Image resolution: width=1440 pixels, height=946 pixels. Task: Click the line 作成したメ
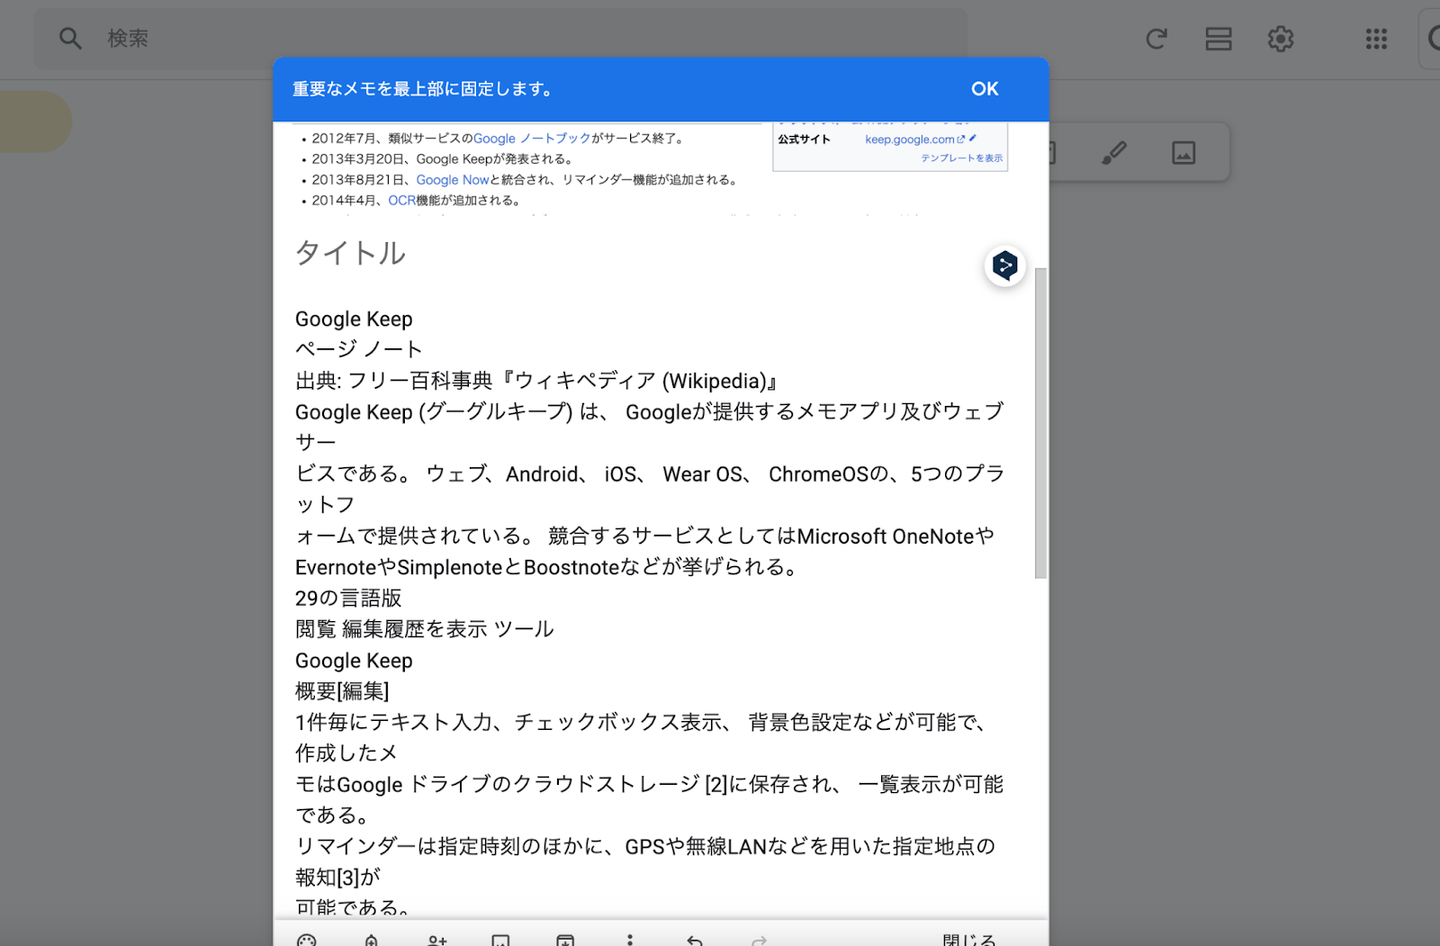pos(346,752)
